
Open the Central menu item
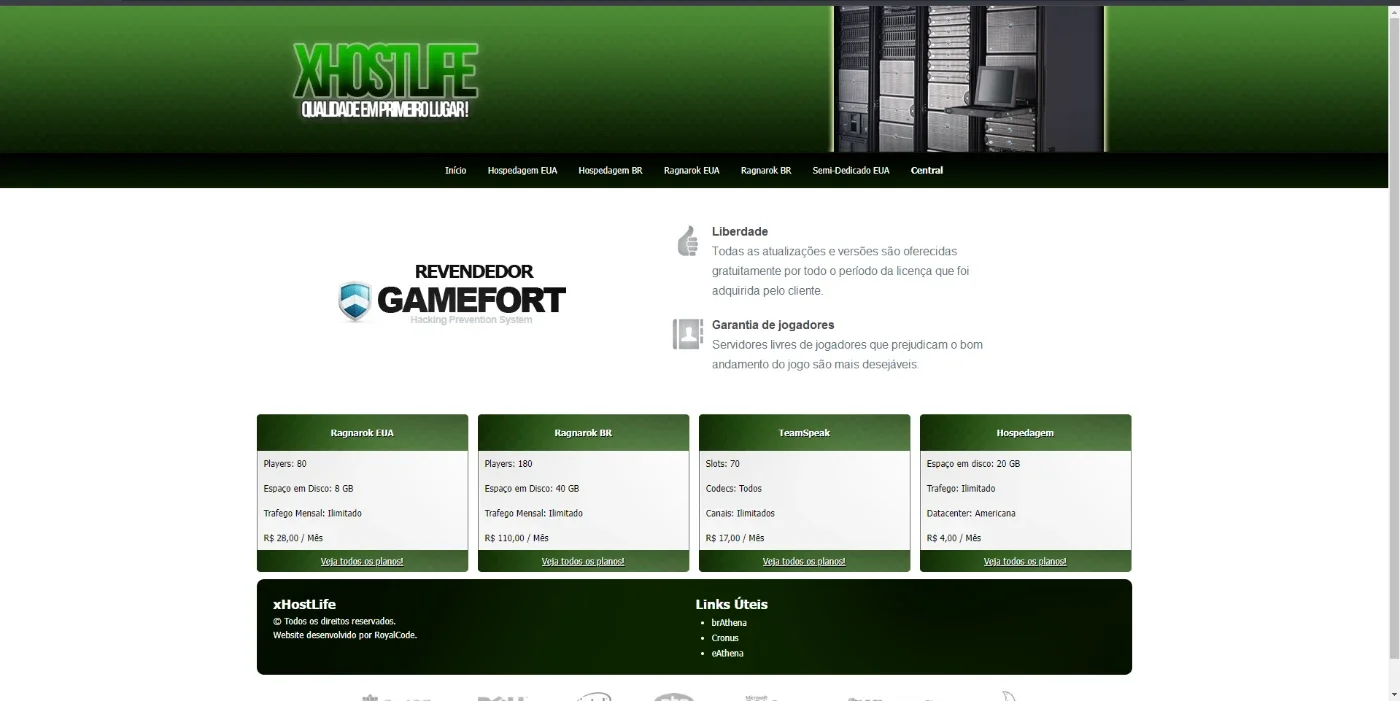(x=927, y=171)
